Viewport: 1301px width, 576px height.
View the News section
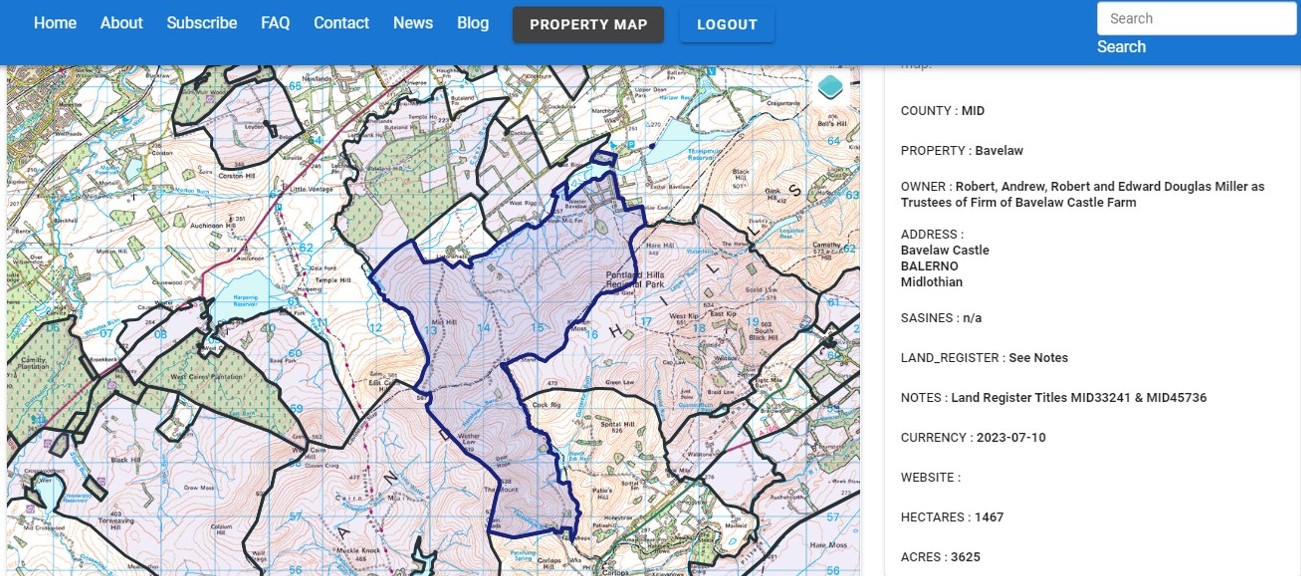413,23
